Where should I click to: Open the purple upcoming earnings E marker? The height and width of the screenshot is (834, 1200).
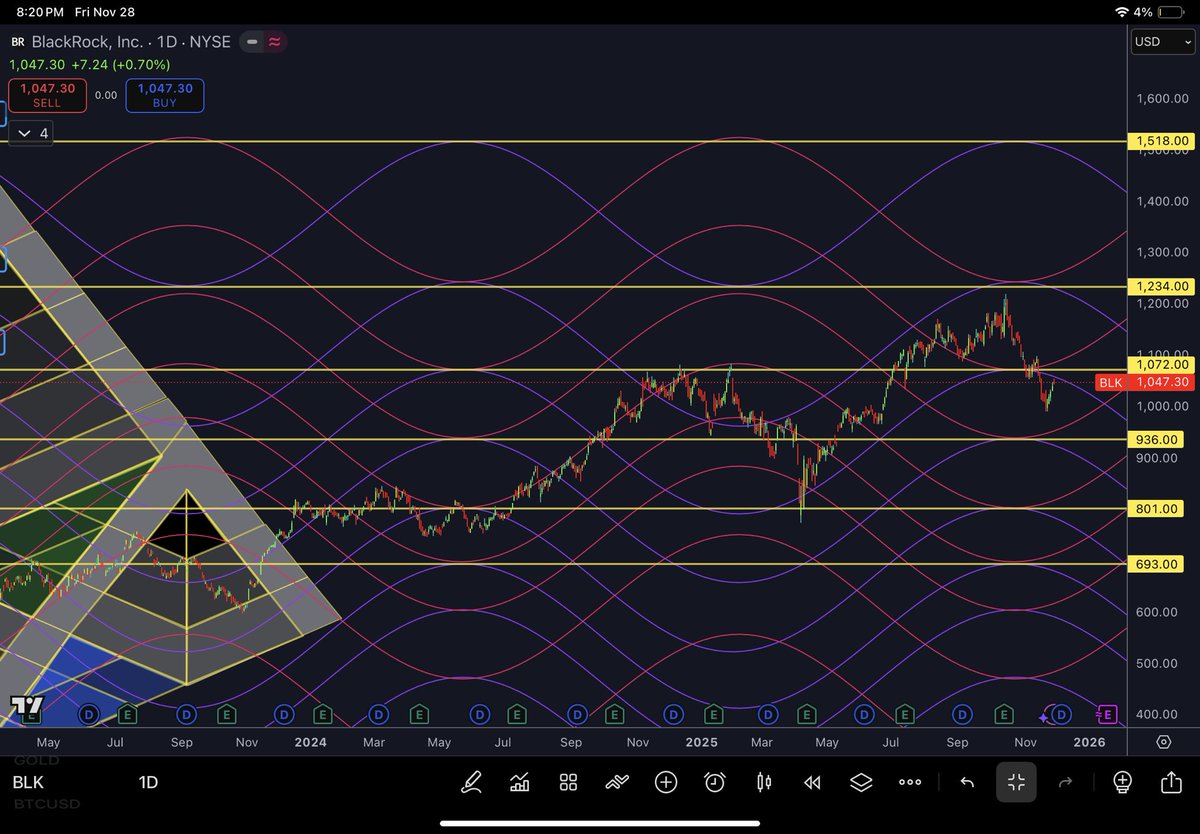1107,714
